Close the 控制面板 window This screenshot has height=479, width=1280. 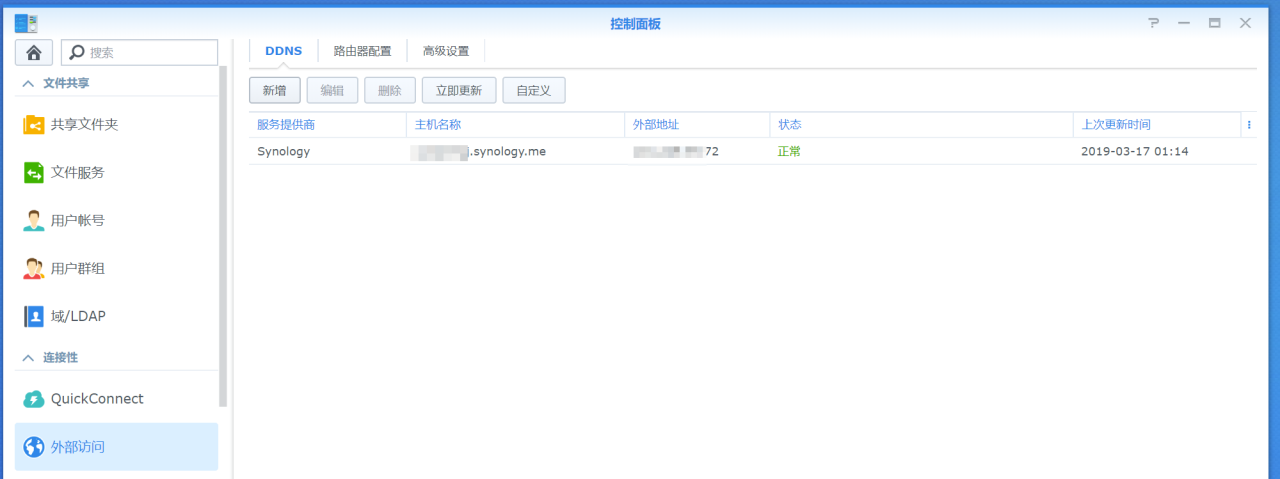tap(1246, 23)
